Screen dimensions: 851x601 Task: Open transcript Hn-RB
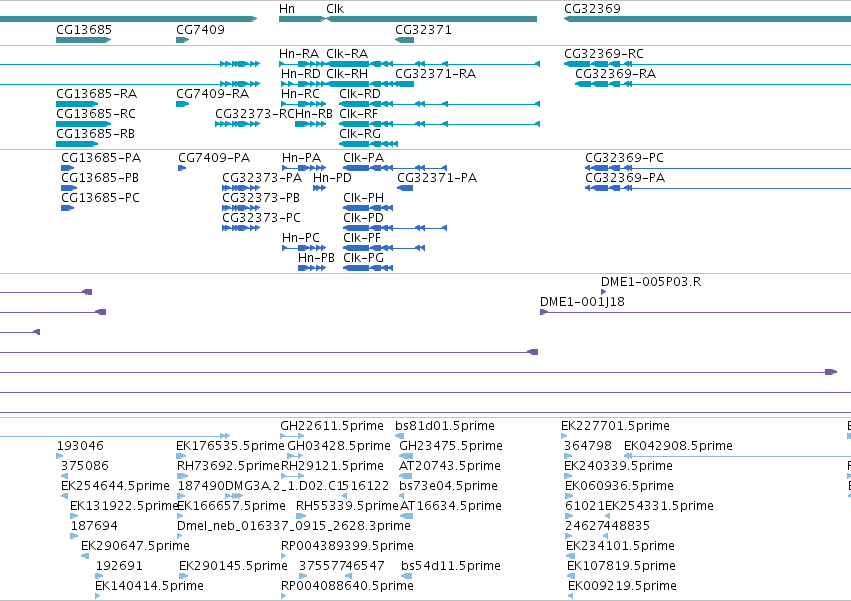(314, 113)
